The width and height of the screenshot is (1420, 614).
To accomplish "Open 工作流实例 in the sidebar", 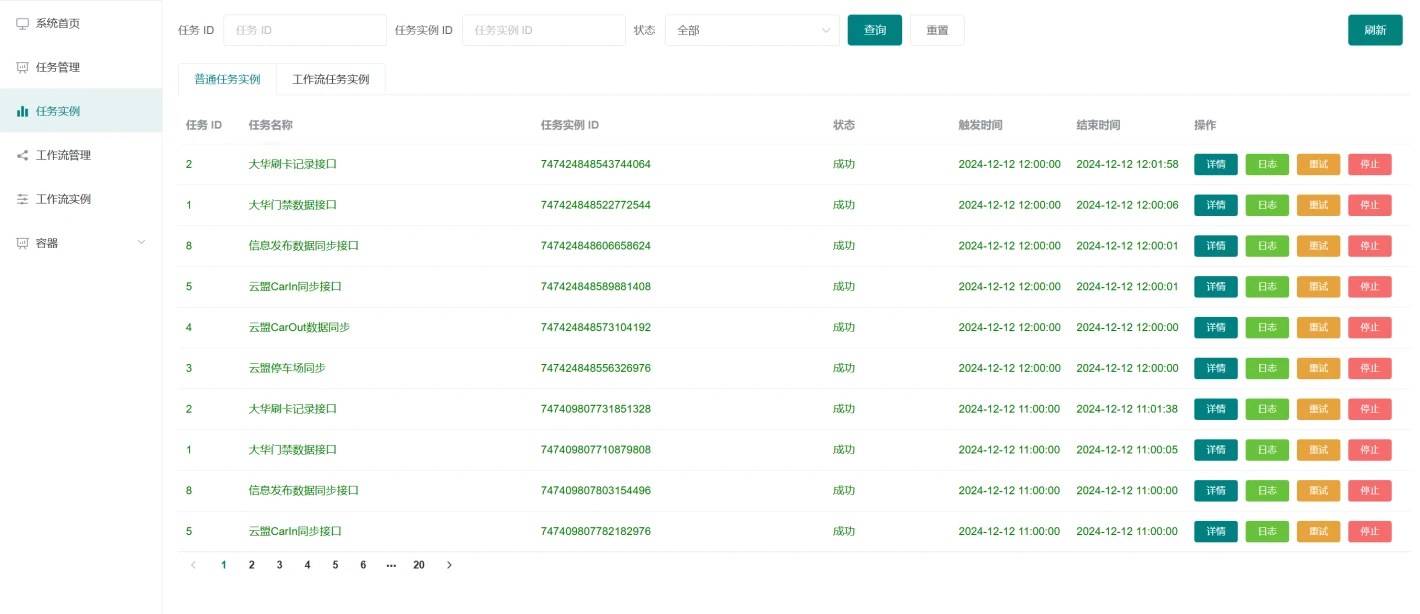I will (81, 199).
